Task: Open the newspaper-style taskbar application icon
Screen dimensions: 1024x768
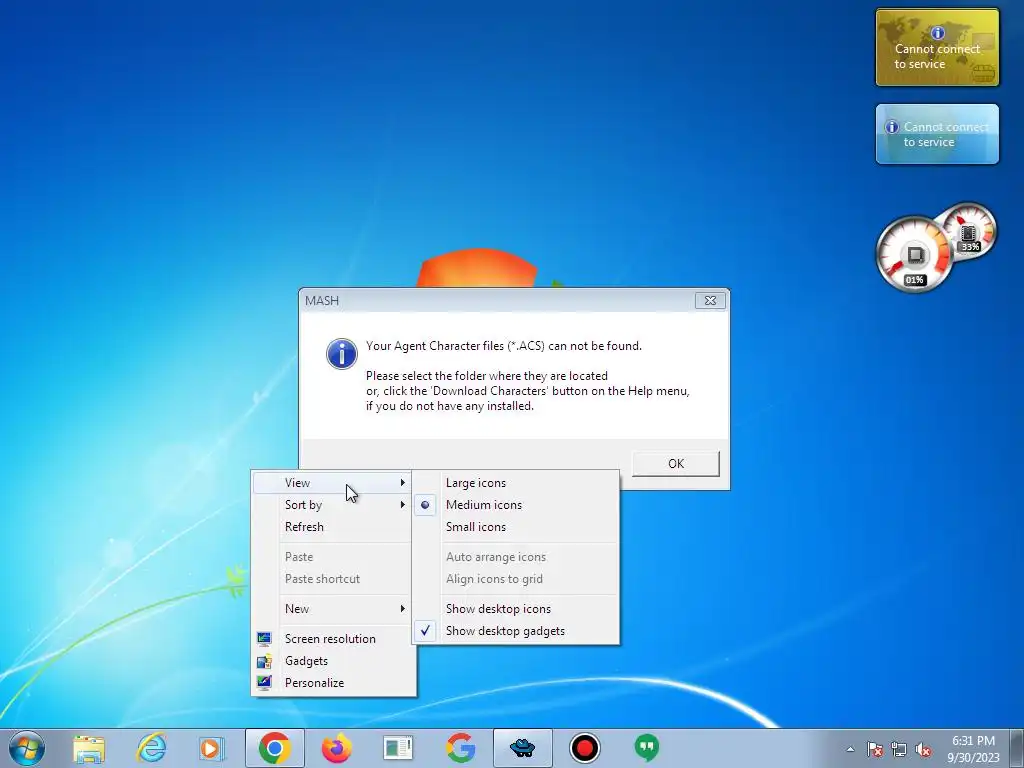Action: 398,748
